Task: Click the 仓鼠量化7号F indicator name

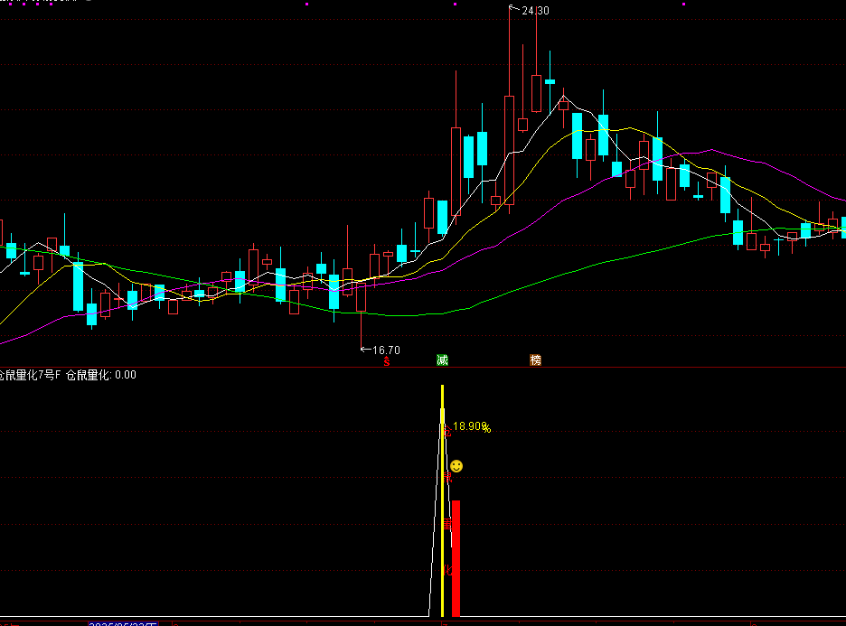Action: pos(31,375)
